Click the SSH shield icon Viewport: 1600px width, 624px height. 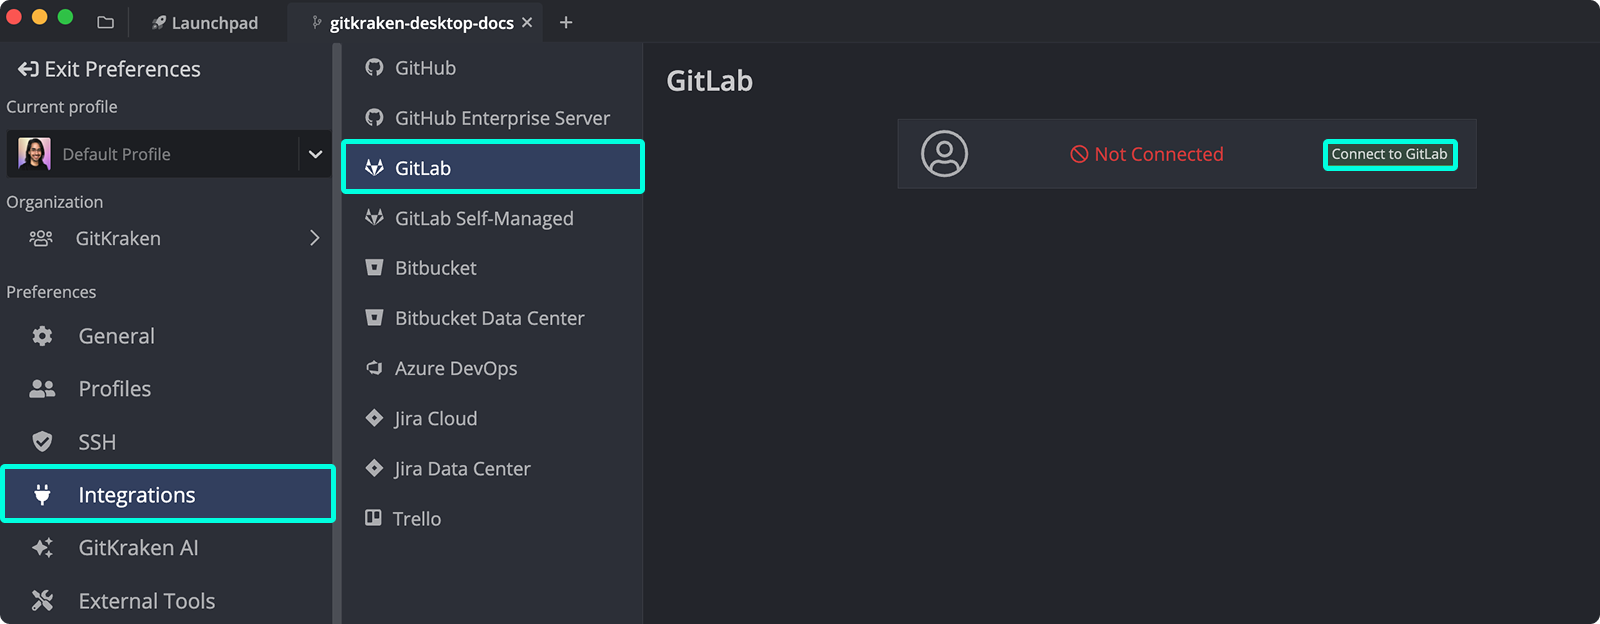42,442
